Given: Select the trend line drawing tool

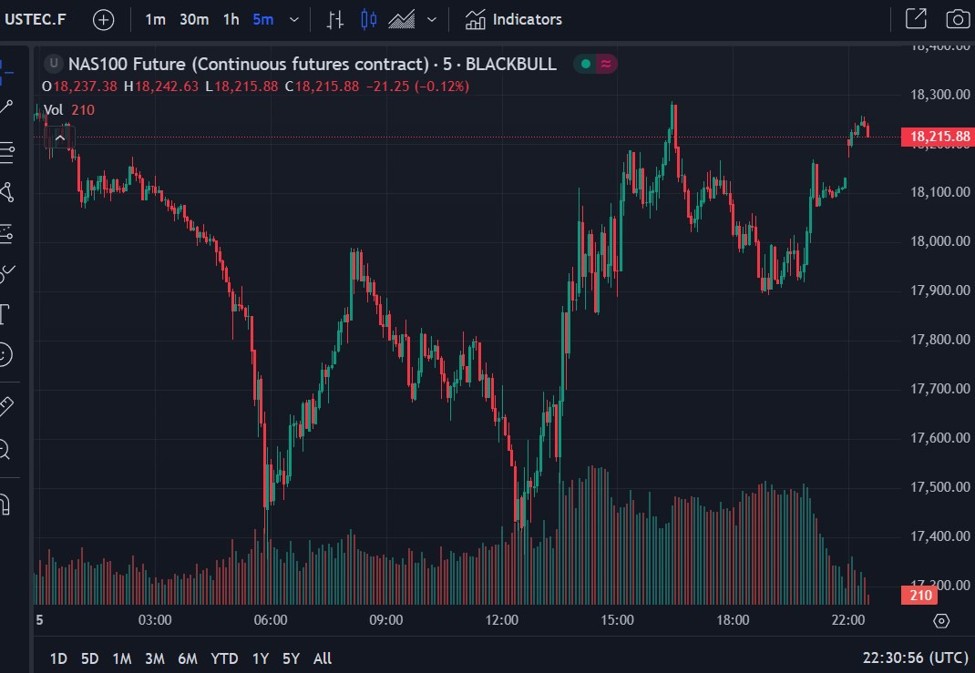Looking at the screenshot, I should click(x=5, y=107).
